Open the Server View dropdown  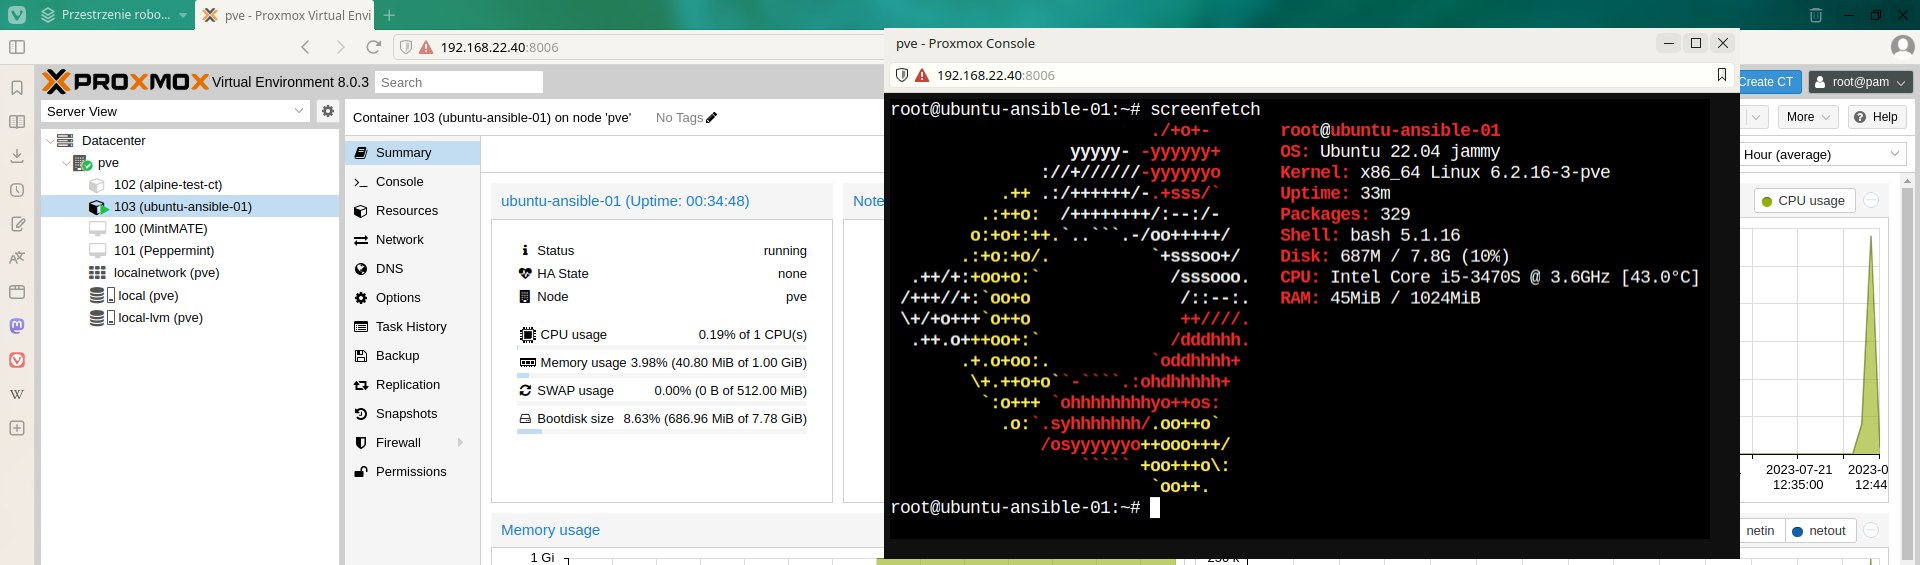pyautogui.click(x=298, y=111)
